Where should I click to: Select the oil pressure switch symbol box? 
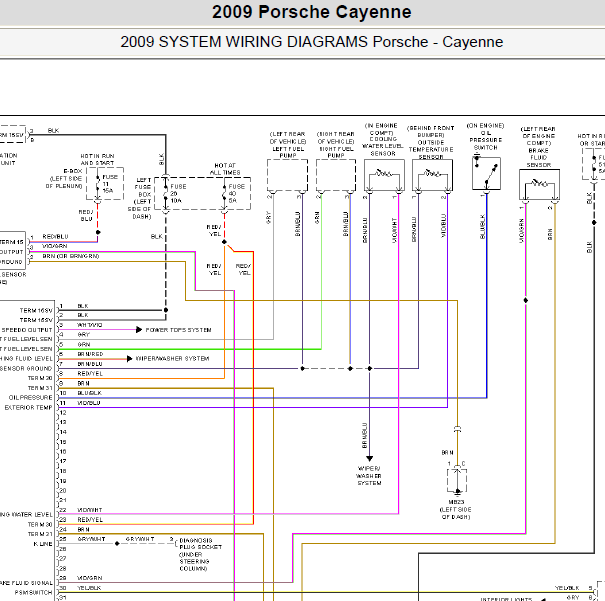486,173
